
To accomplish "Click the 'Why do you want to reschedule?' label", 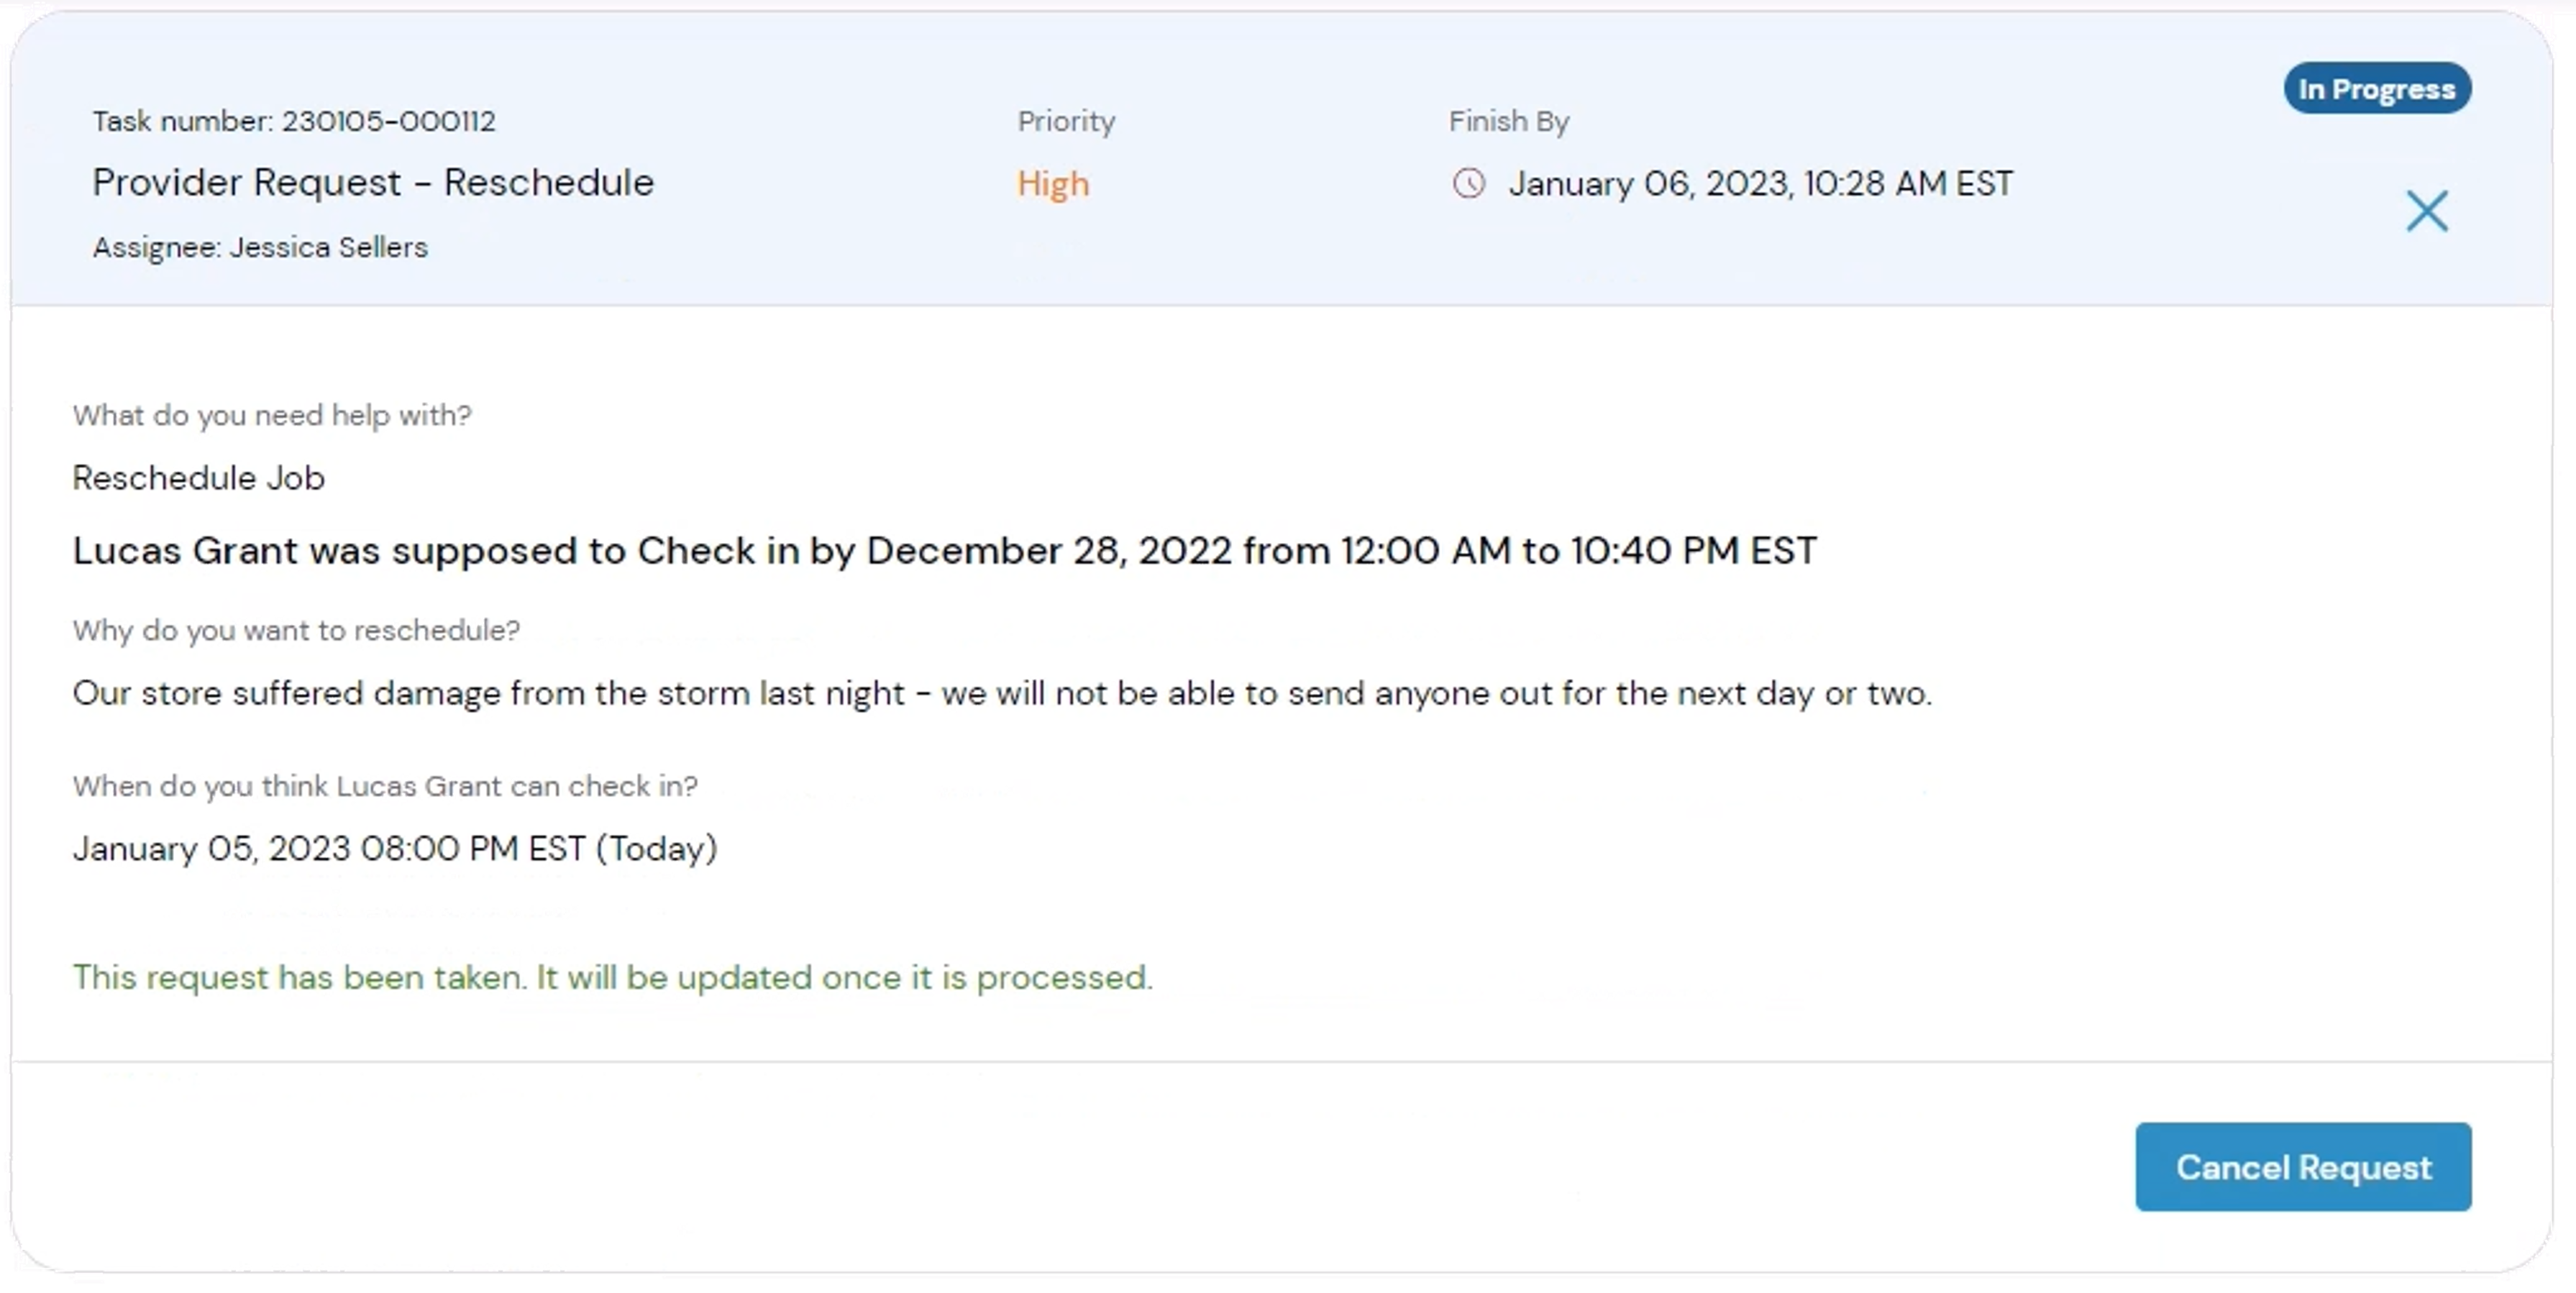I will click(296, 630).
